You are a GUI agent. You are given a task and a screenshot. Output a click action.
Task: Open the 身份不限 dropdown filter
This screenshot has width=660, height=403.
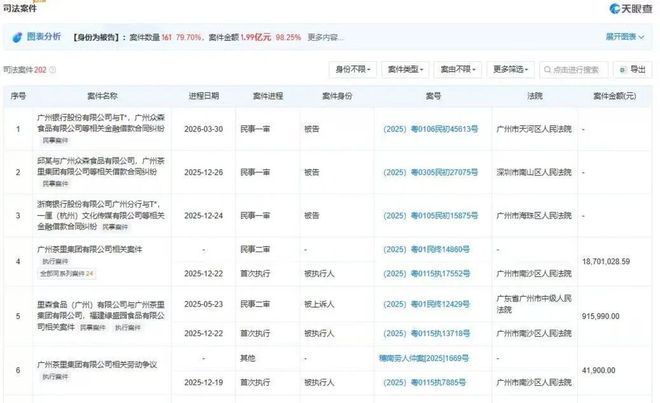[x=353, y=70]
